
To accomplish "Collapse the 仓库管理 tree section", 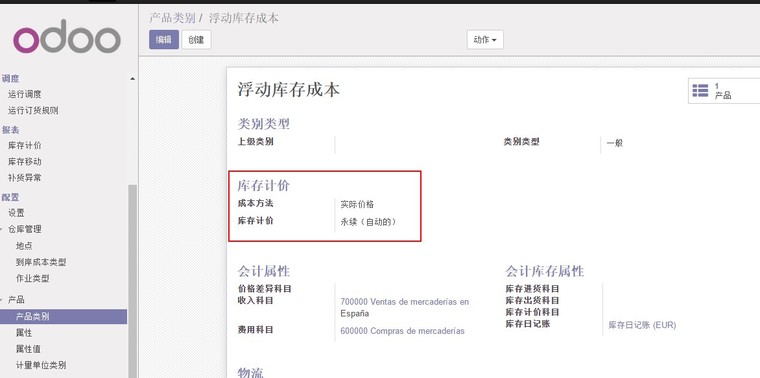I will [1, 230].
